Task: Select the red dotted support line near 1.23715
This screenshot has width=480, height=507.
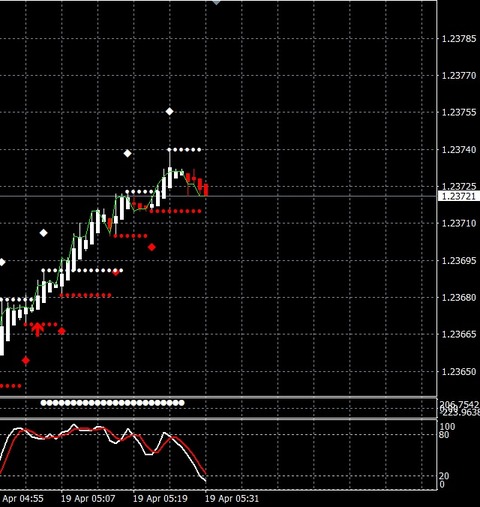Action: [176, 211]
